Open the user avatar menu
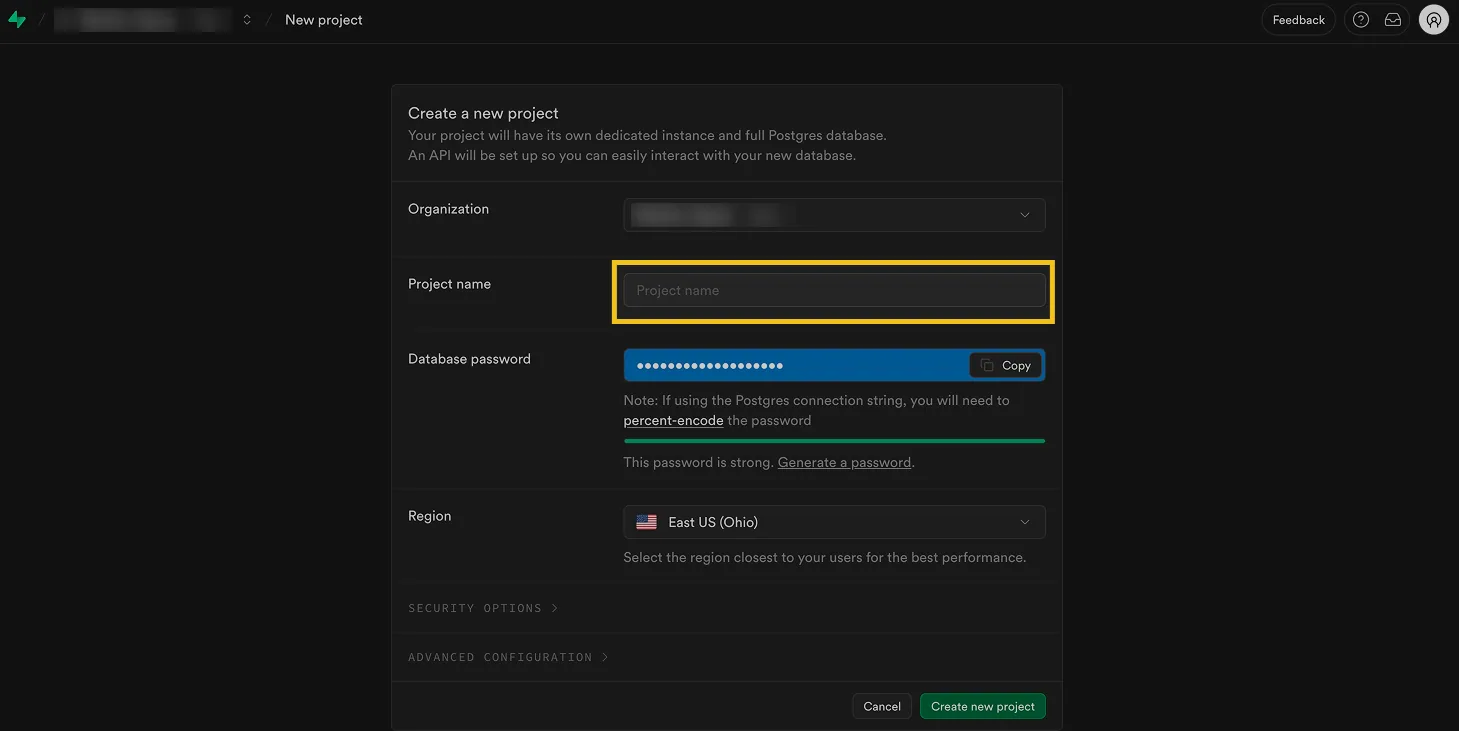1459x731 pixels. tap(1434, 20)
